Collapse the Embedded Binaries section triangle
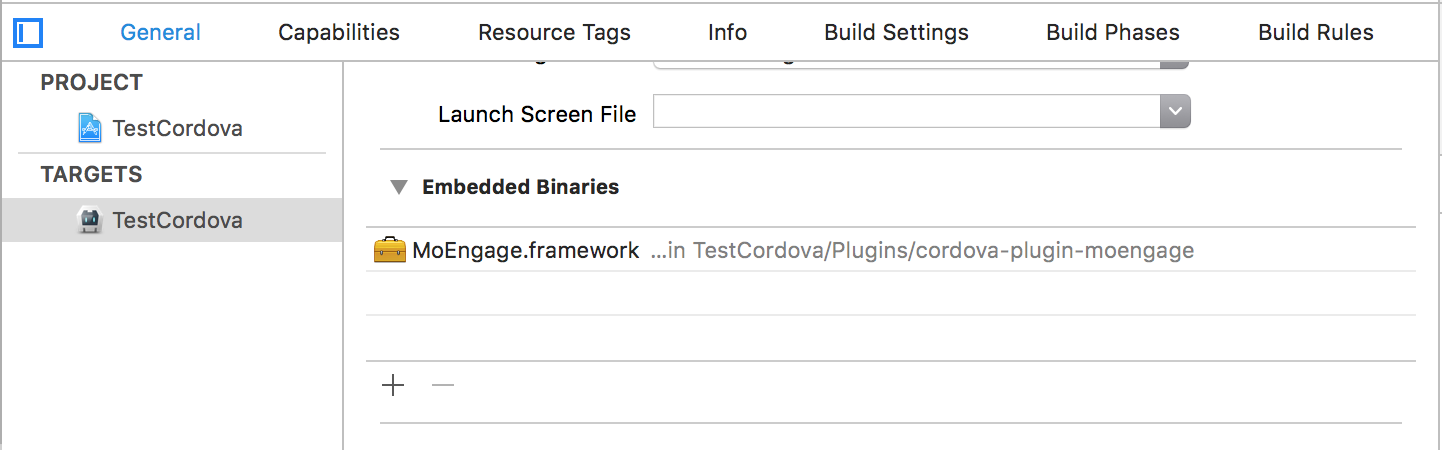Screen dimensions: 1442x450 click(399, 187)
